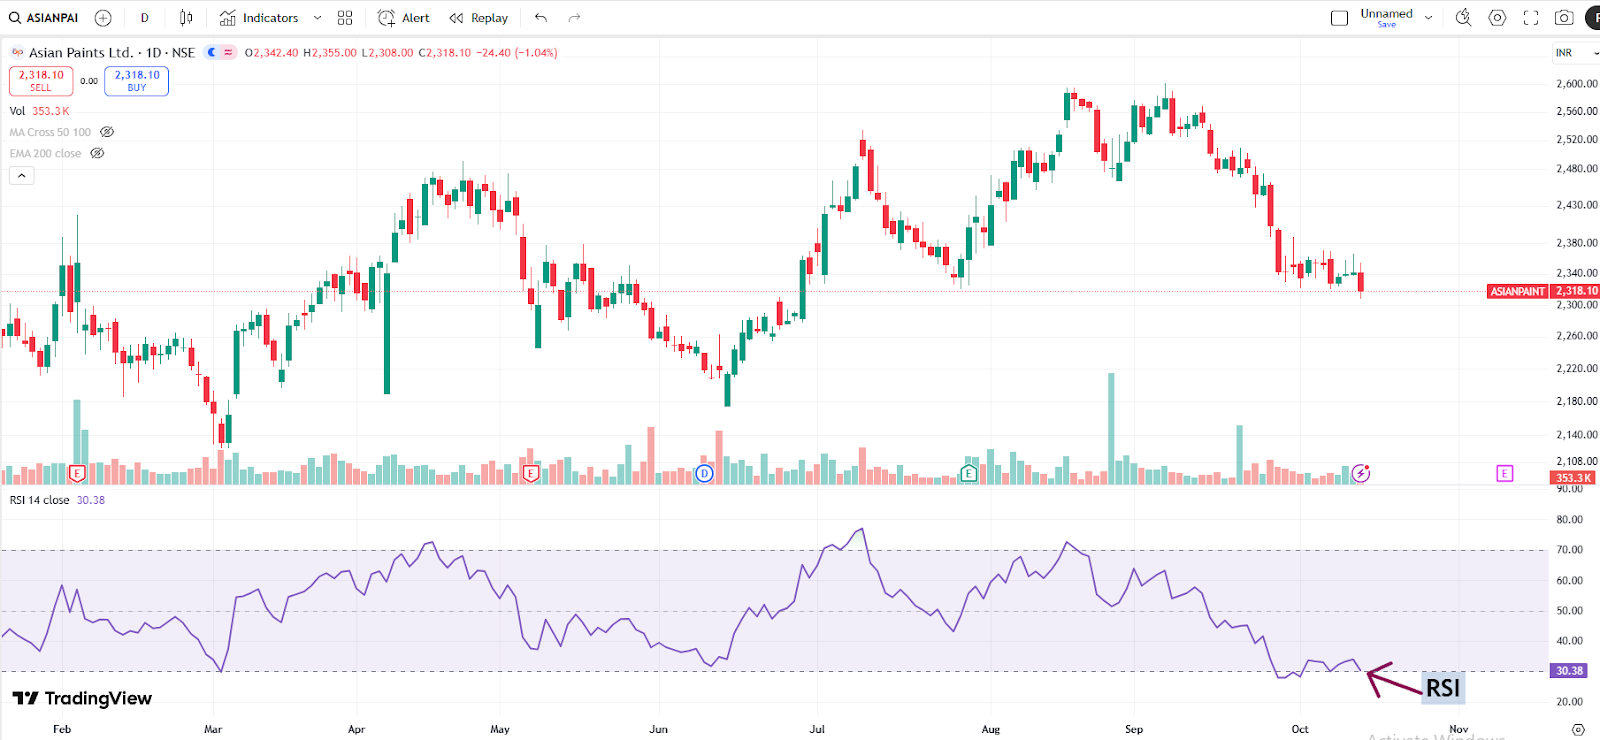This screenshot has width=1600, height=740.
Task: Tick the layout checkbox beside Unnamed
Action: click(1339, 18)
